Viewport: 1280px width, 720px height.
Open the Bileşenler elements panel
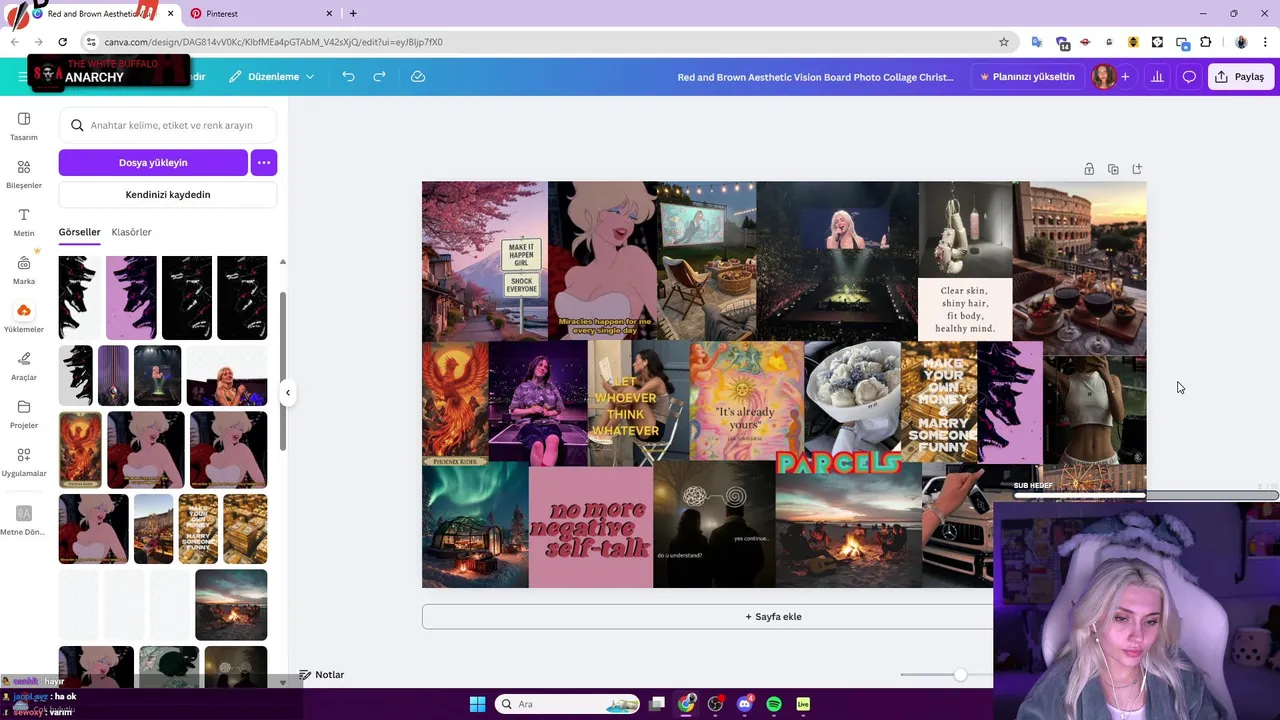[x=24, y=174]
